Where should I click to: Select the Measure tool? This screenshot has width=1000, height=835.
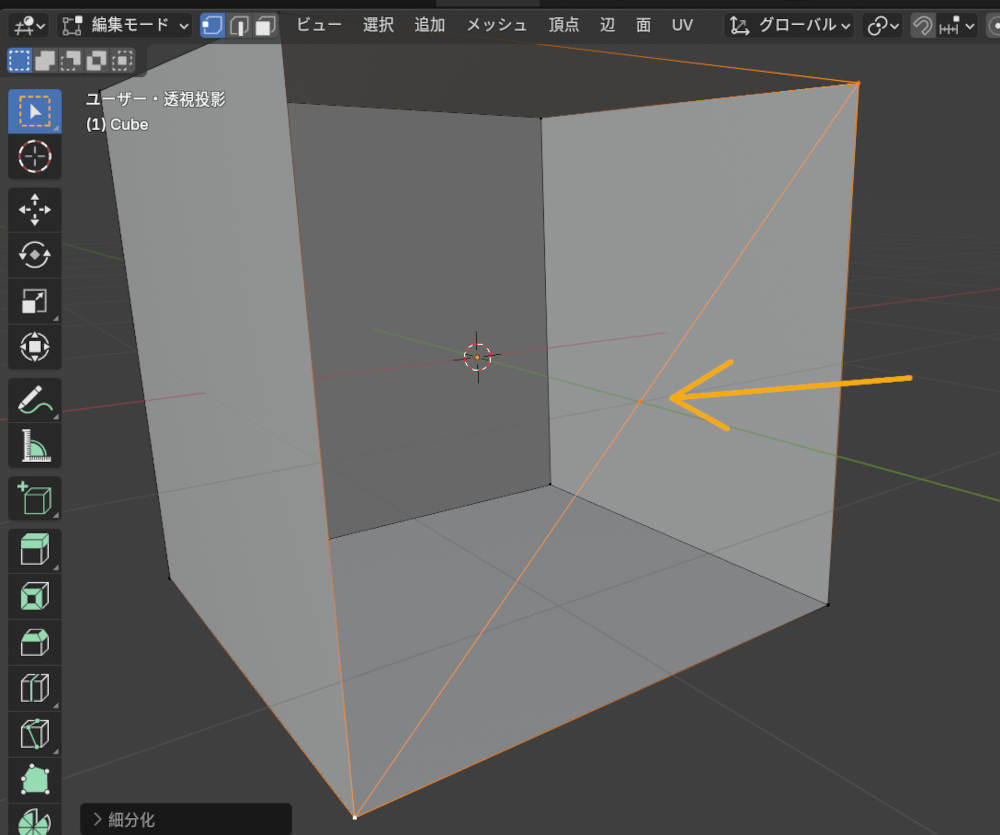[x=35, y=446]
